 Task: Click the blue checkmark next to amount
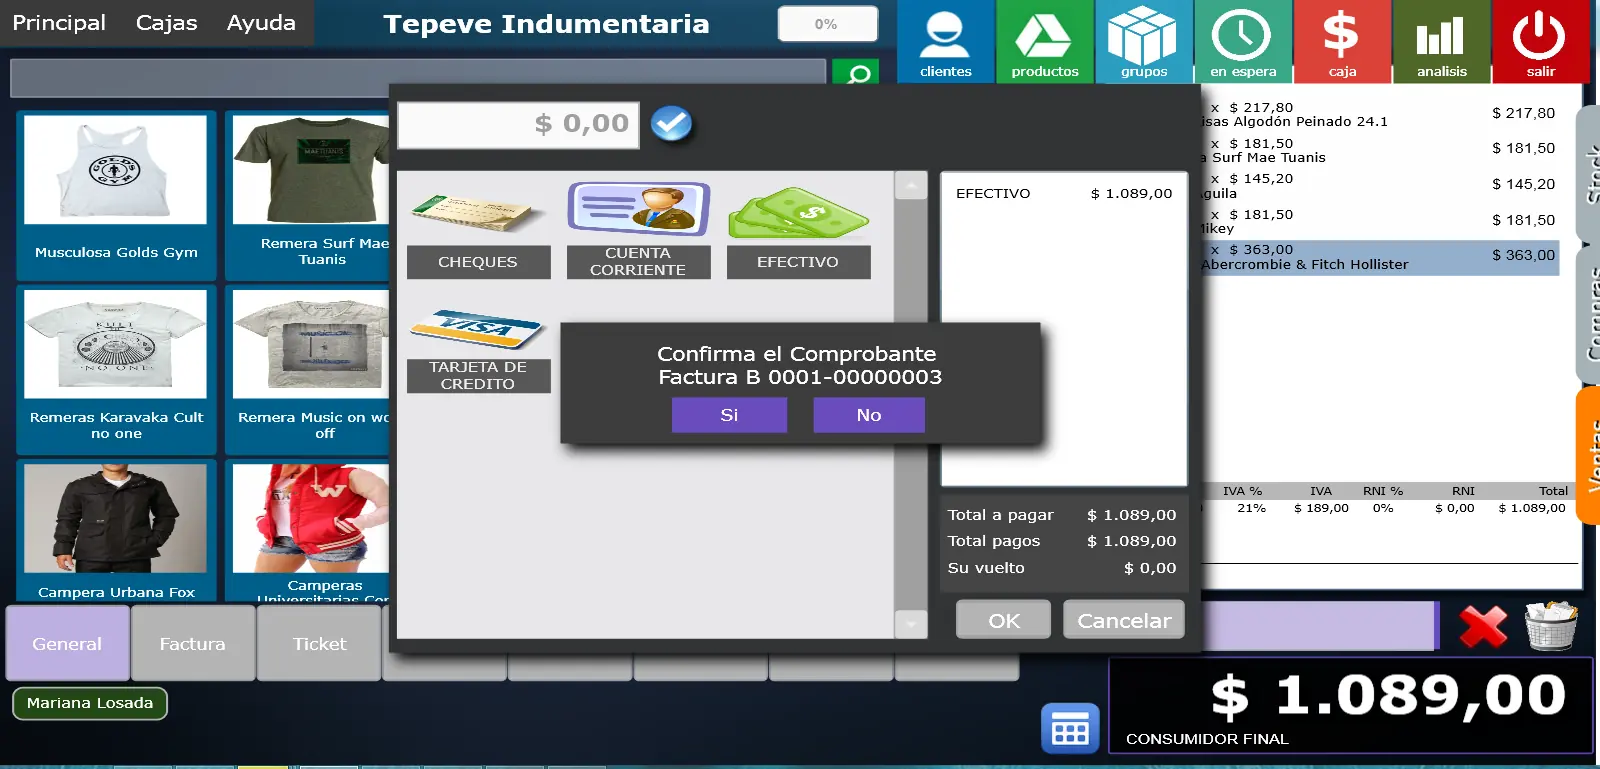point(672,124)
